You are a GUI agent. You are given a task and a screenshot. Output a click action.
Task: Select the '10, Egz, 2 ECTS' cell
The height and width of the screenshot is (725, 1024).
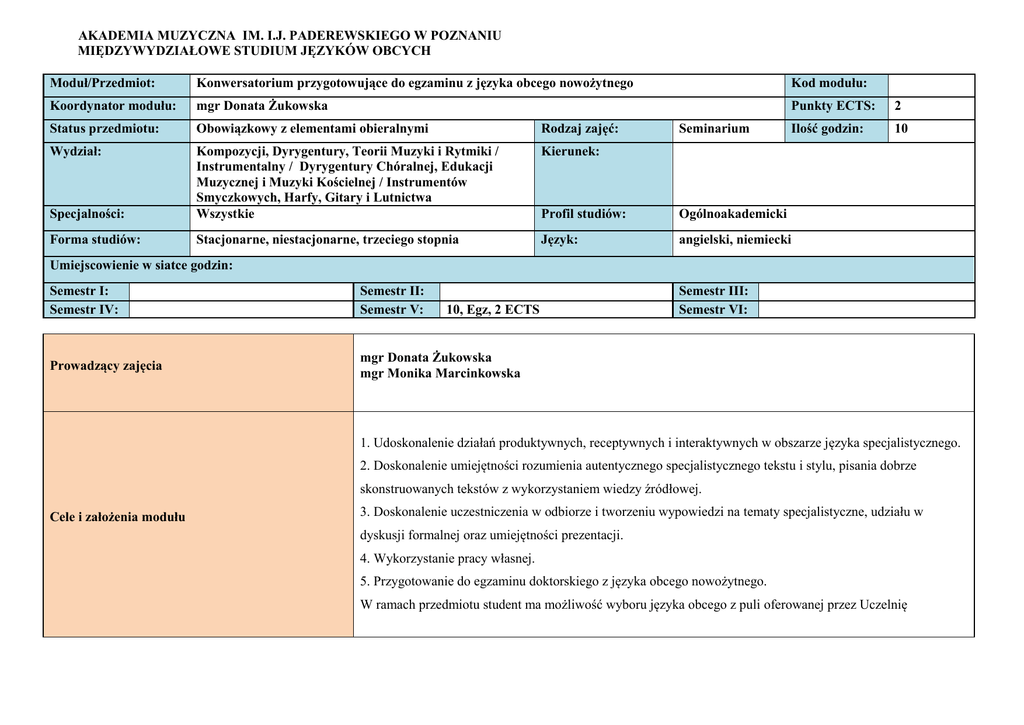(554, 310)
